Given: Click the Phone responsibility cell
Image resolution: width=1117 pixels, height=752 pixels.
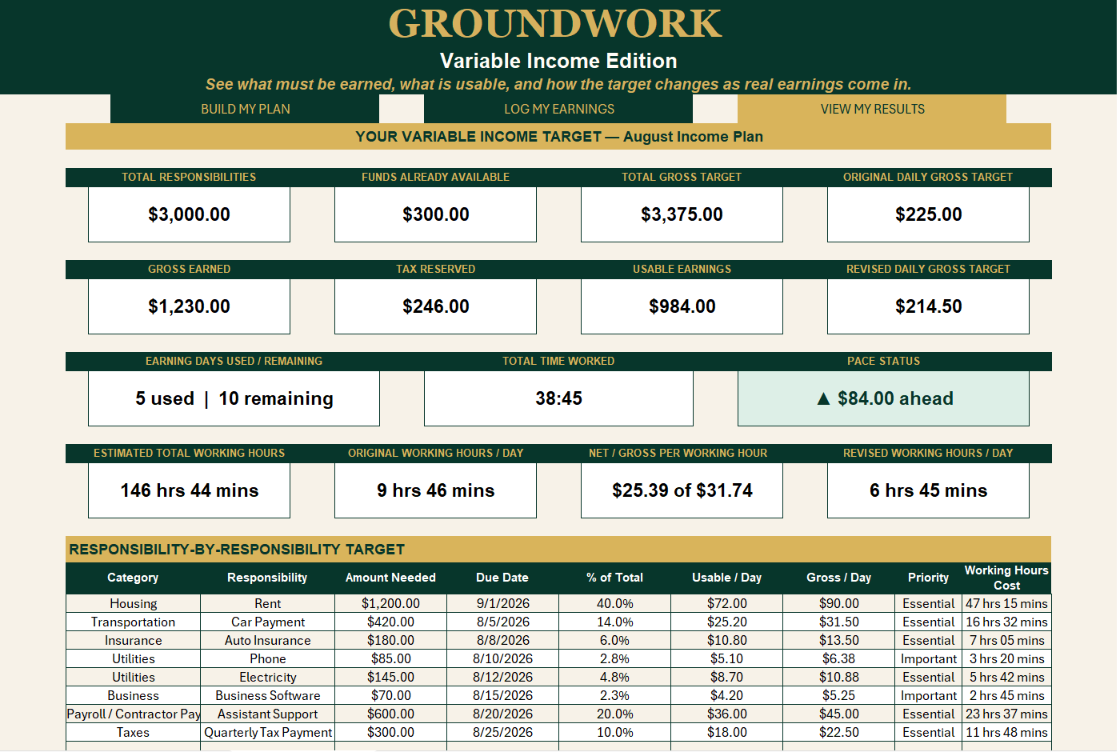Looking at the screenshot, I should point(267,659).
